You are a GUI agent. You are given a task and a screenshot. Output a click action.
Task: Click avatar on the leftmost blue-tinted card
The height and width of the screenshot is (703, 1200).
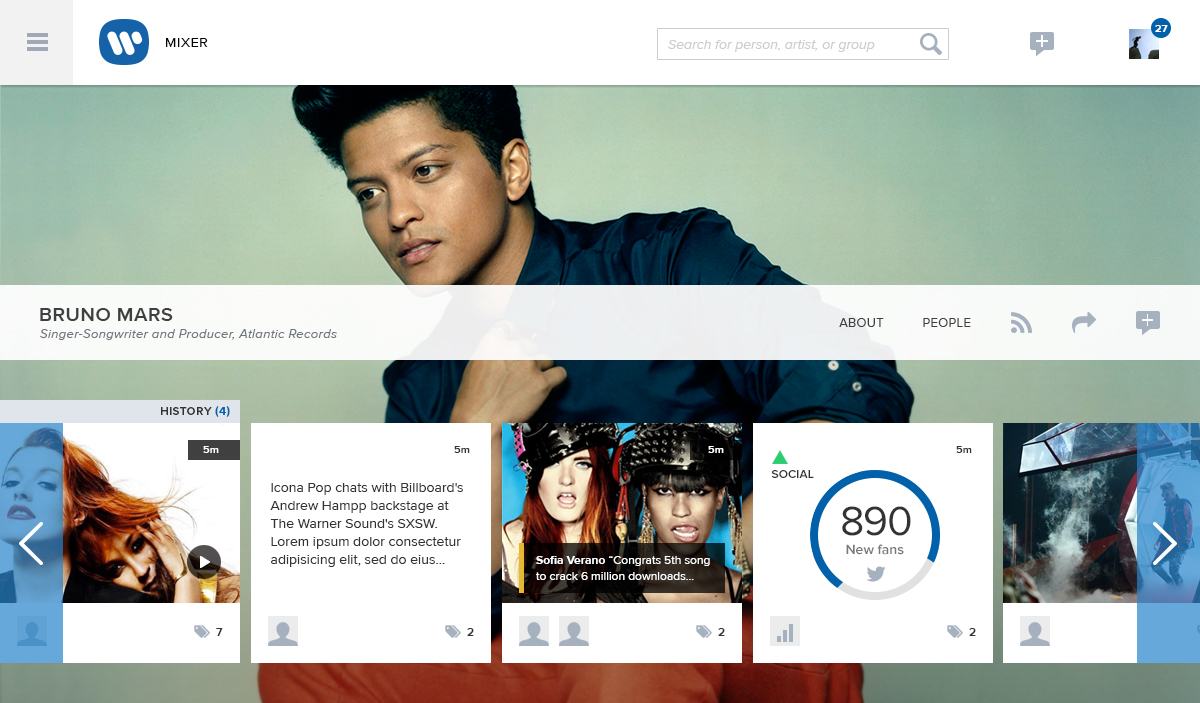tap(32, 631)
